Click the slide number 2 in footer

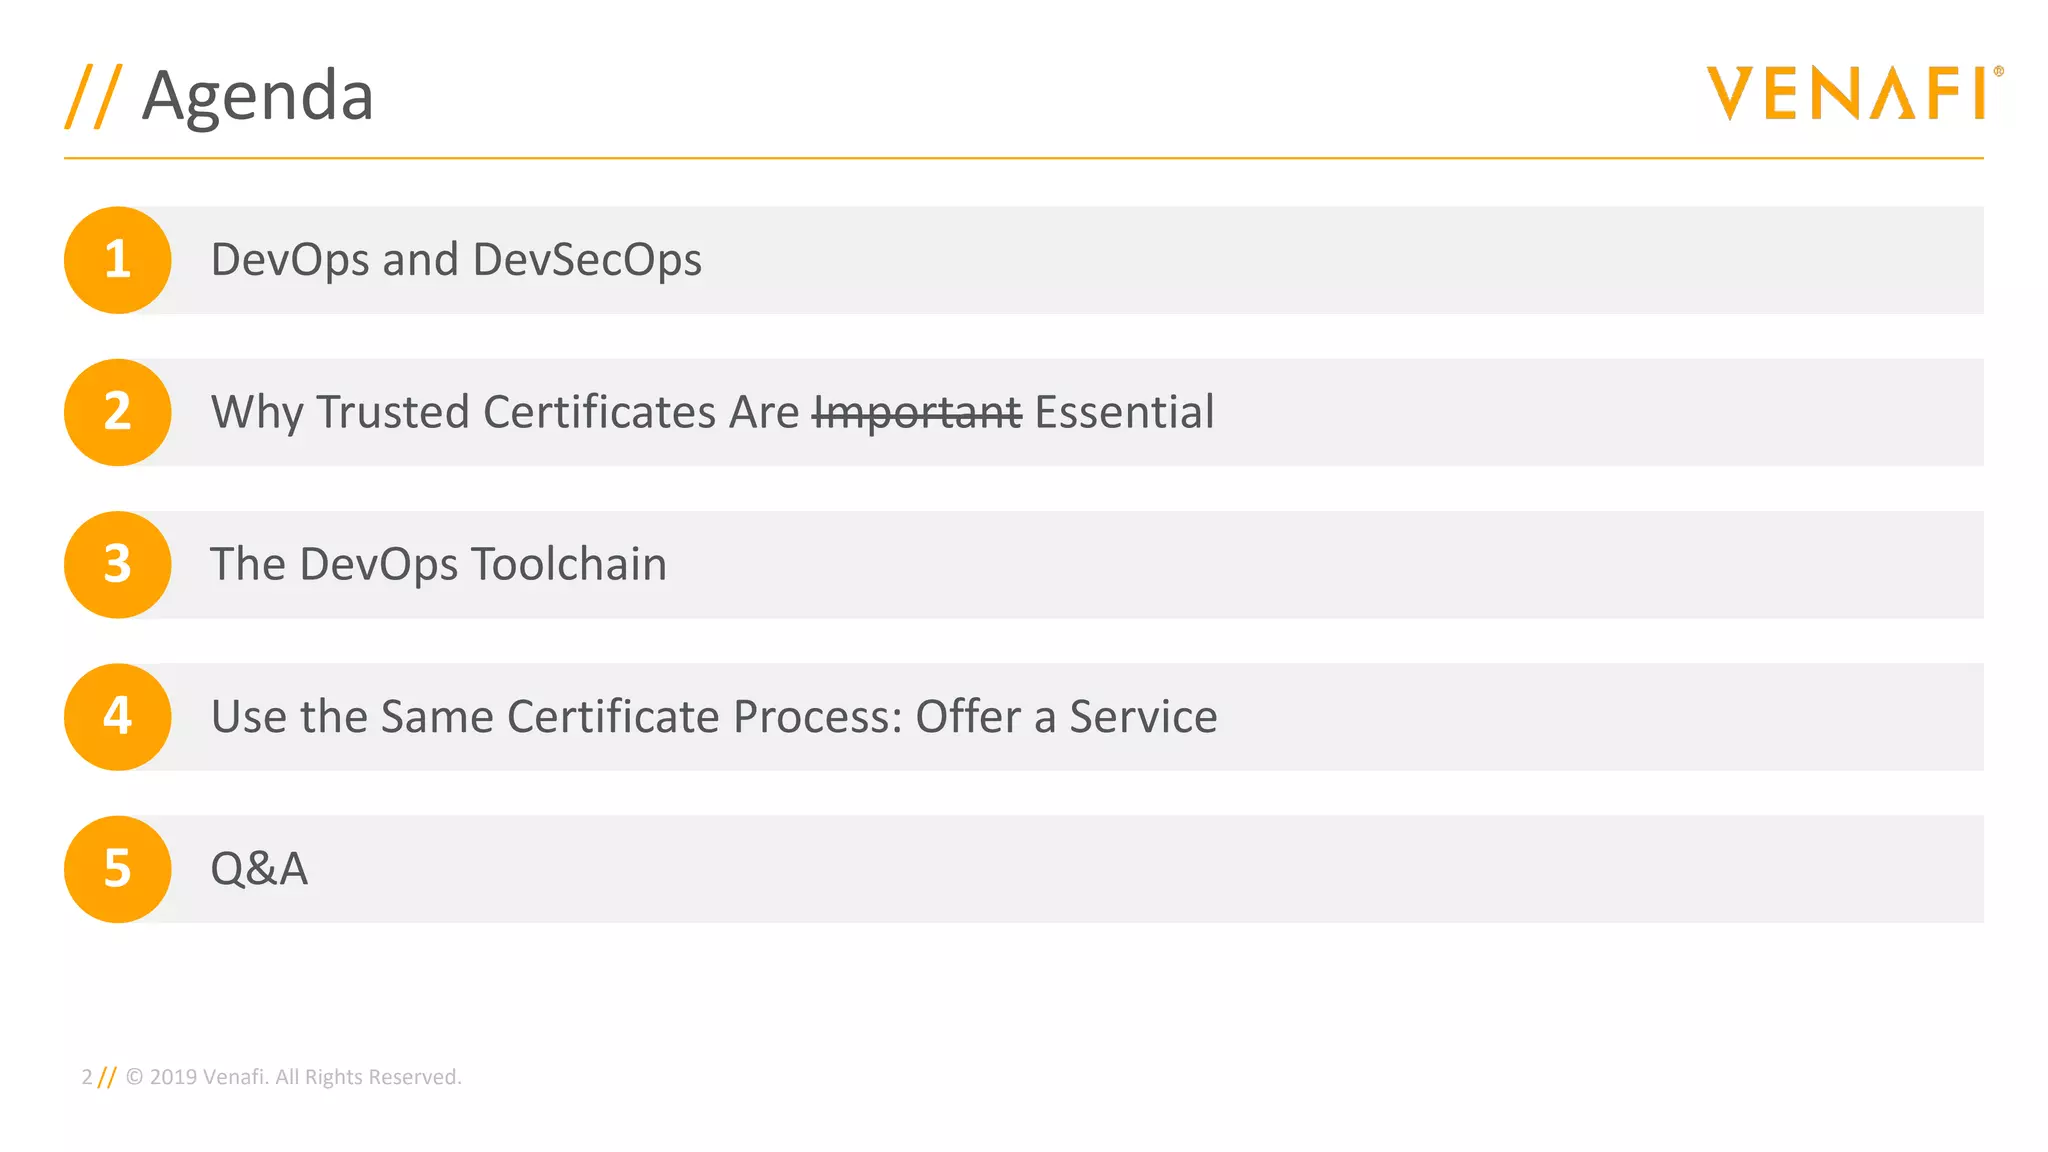click(x=87, y=1077)
